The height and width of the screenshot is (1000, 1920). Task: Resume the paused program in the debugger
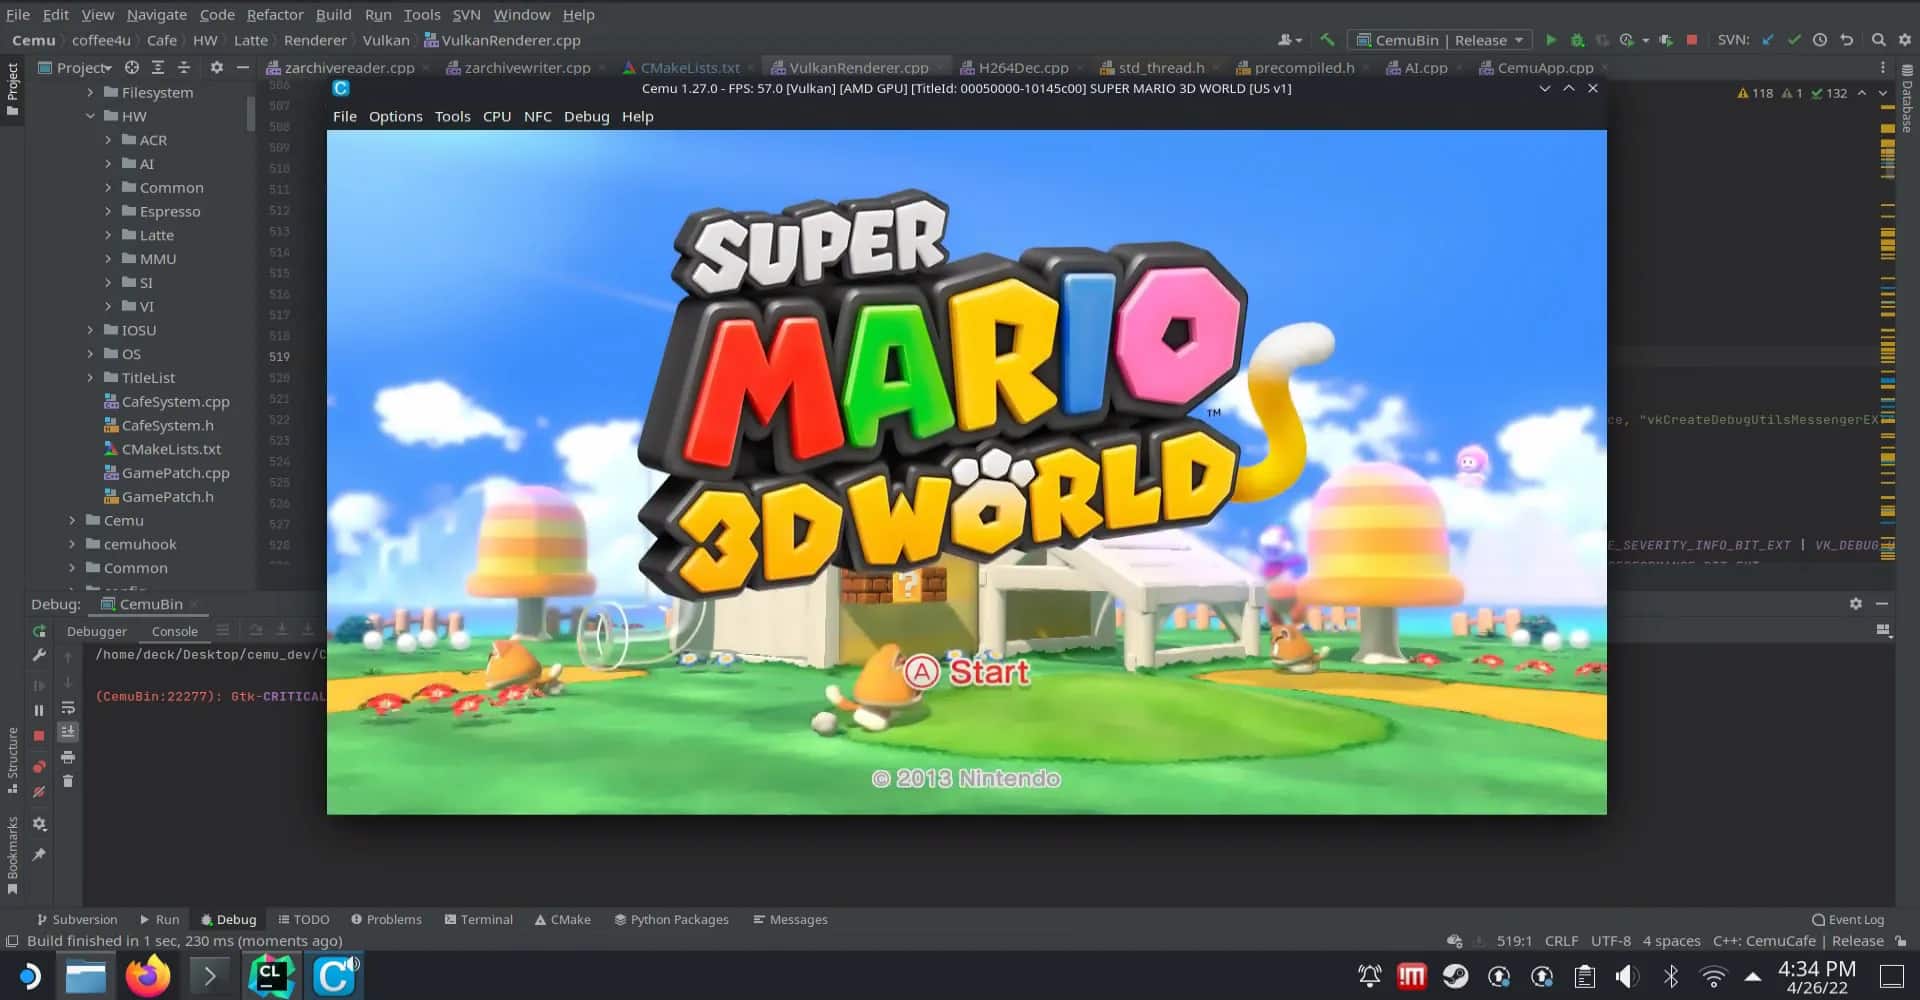tap(41, 684)
